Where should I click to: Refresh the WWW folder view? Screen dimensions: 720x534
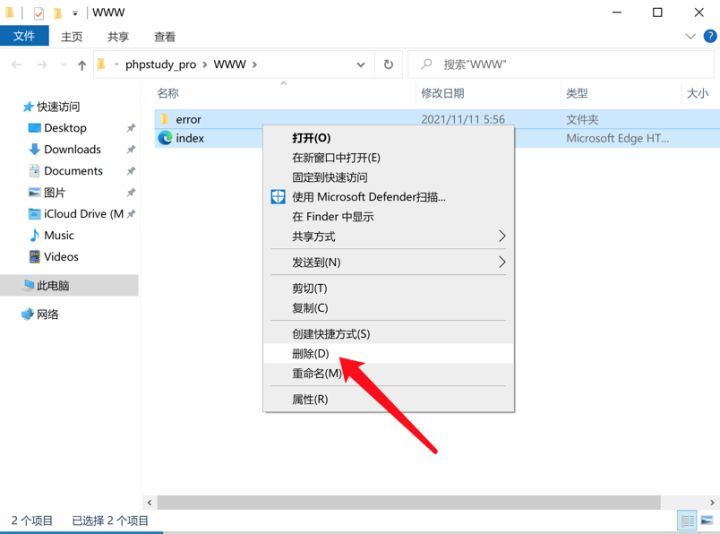(x=388, y=65)
